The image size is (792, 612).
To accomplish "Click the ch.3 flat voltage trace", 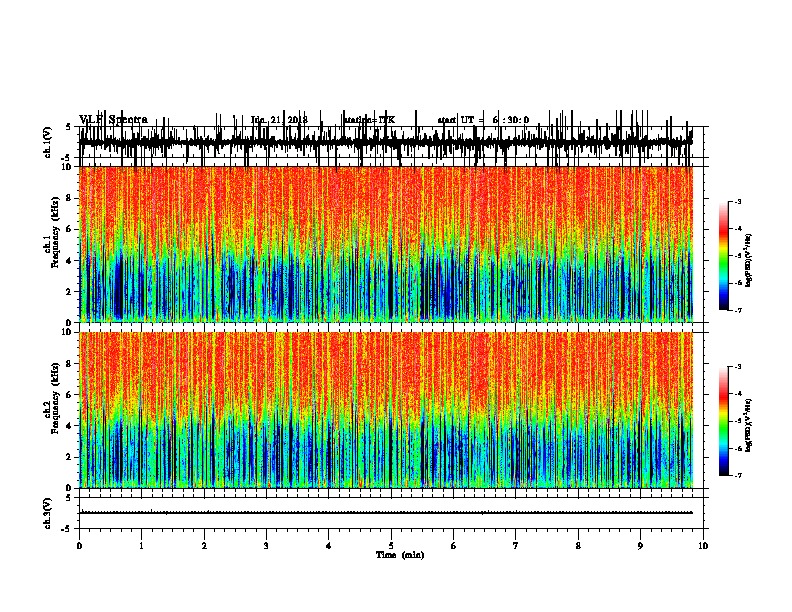I will 386,513.
